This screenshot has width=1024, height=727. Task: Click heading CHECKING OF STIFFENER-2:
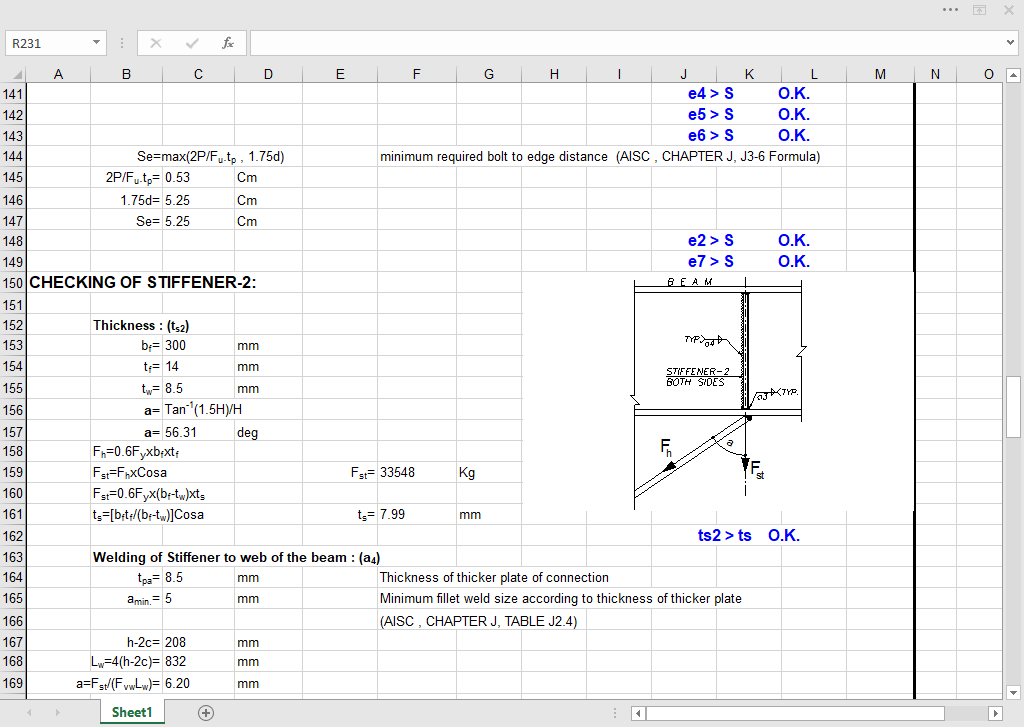click(x=142, y=282)
